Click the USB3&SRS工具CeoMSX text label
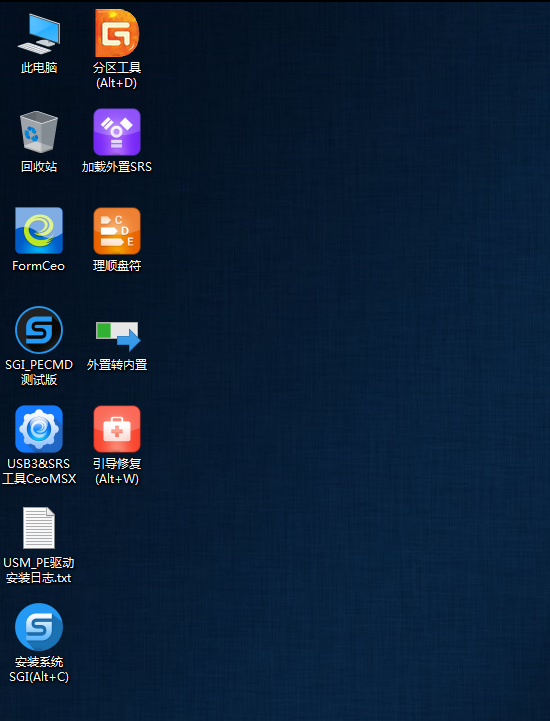The height and width of the screenshot is (721, 550). (39, 471)
